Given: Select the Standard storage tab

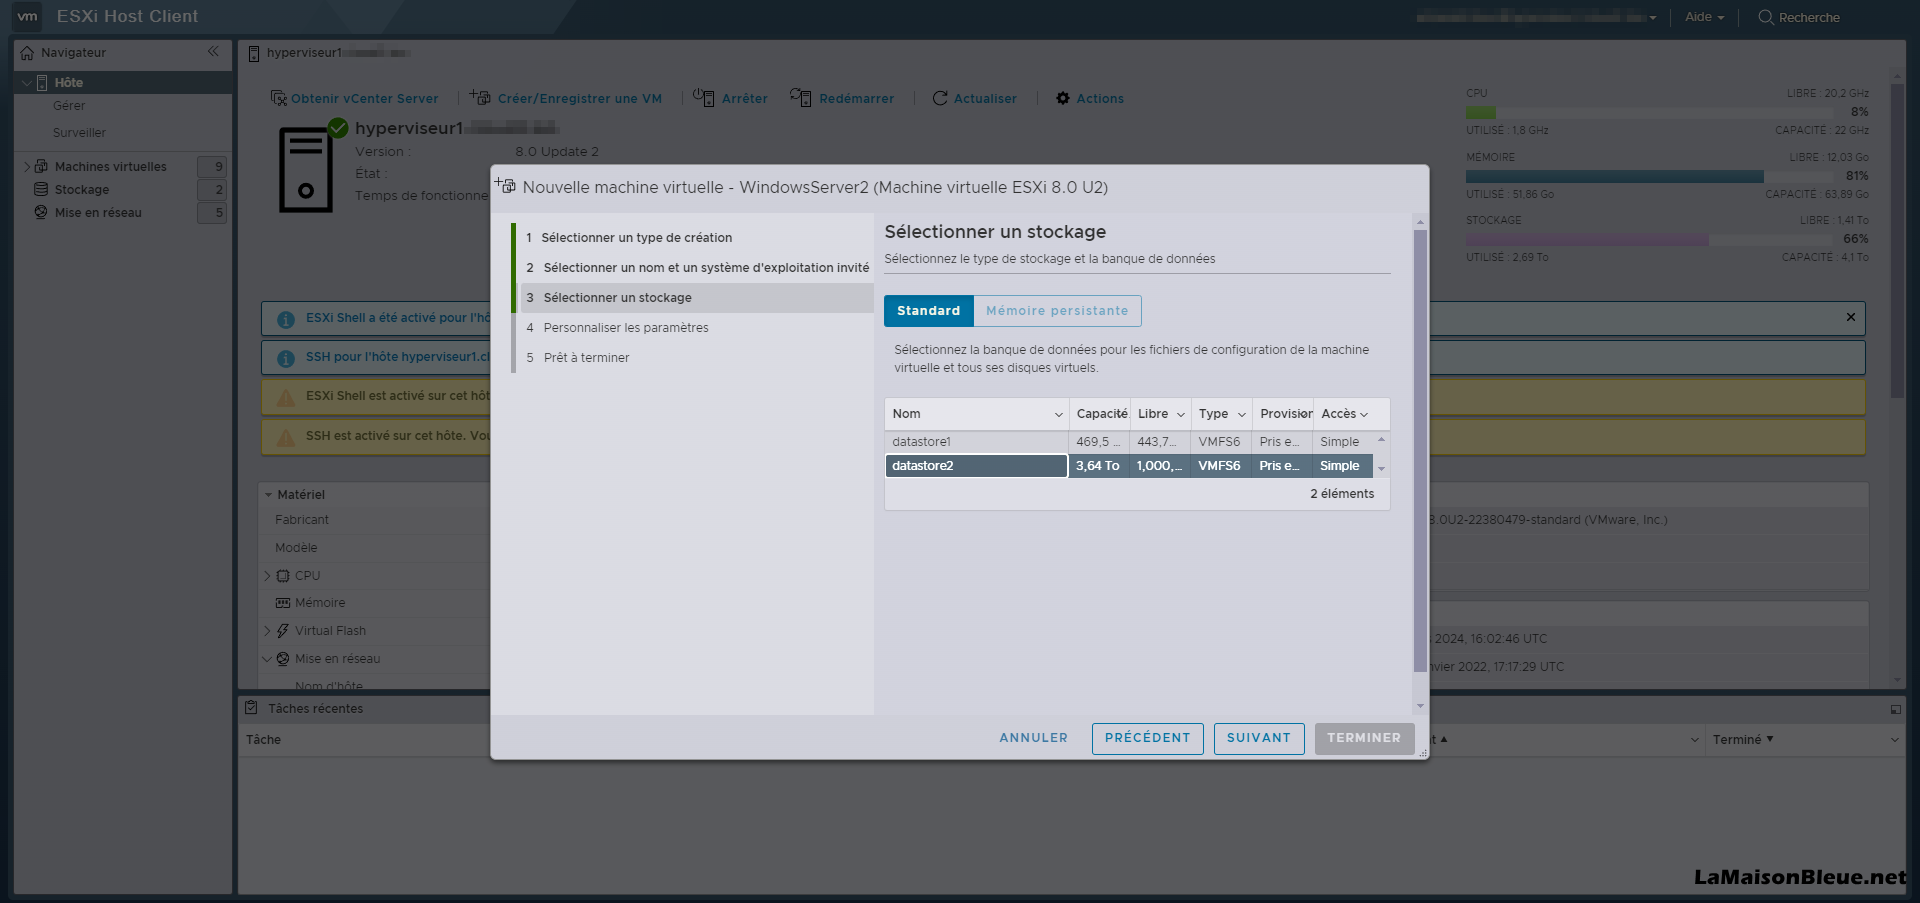Looking at the screenshot, I should point(928,311).
